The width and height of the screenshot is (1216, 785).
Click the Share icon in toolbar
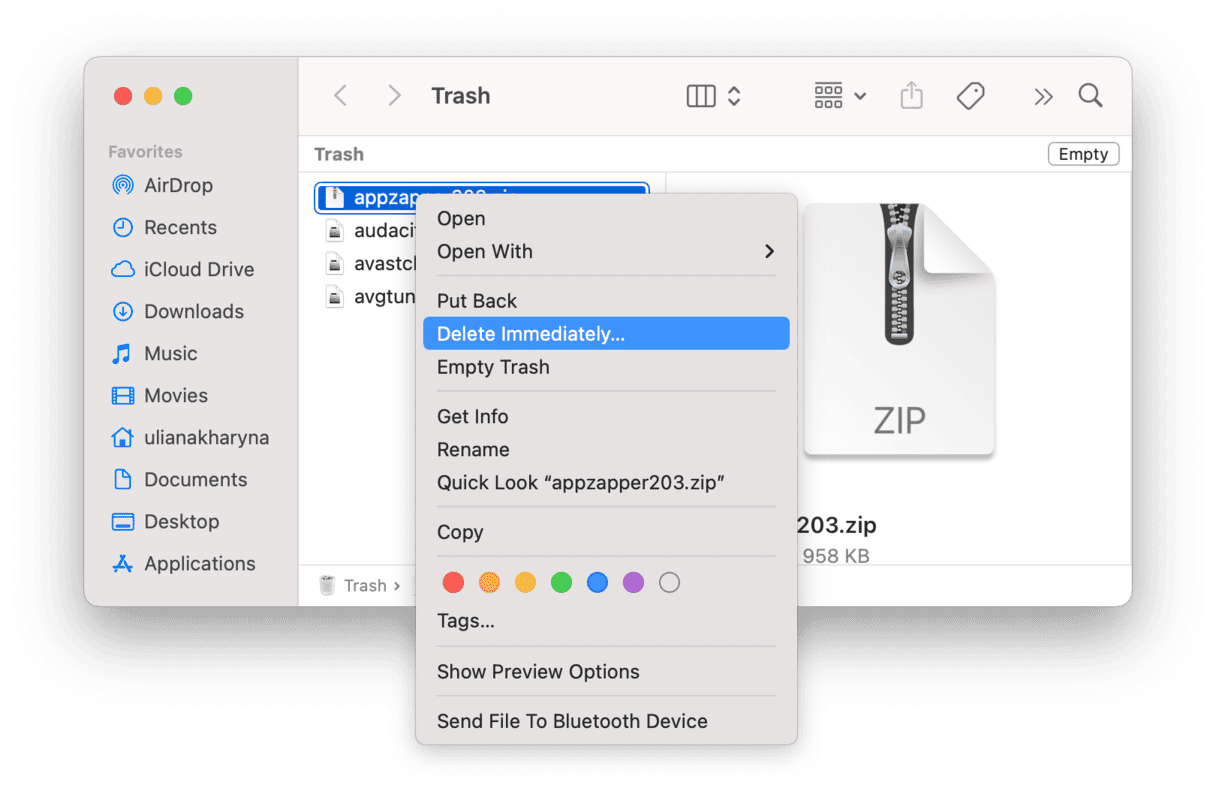pos(911,96)
